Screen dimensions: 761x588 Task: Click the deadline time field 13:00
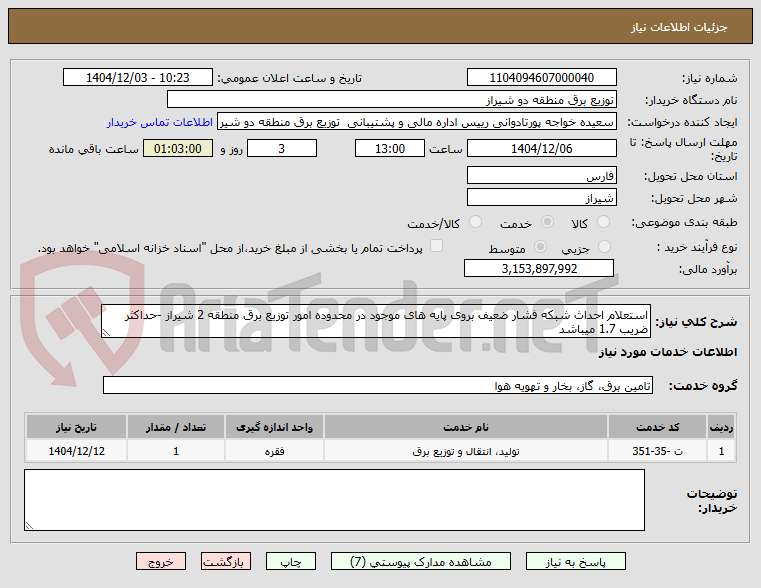point(390,148)
